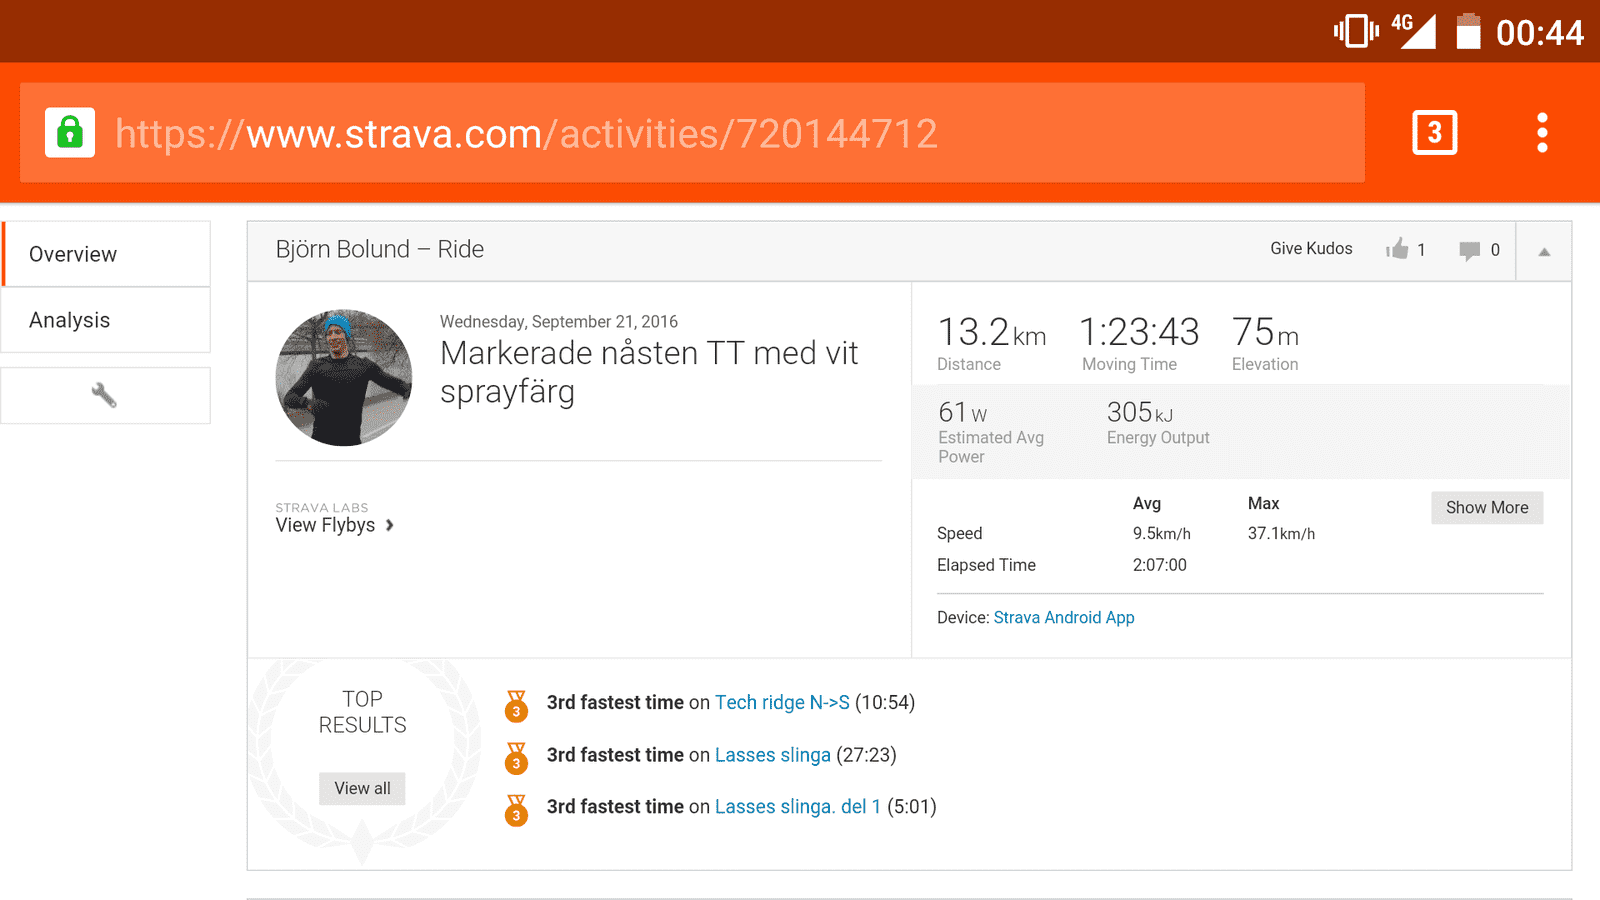Viewport: 1600px width, 900px height.
Task: Click the 1:23:43 Moving Time value
Action: click(x=1139, y=332)
